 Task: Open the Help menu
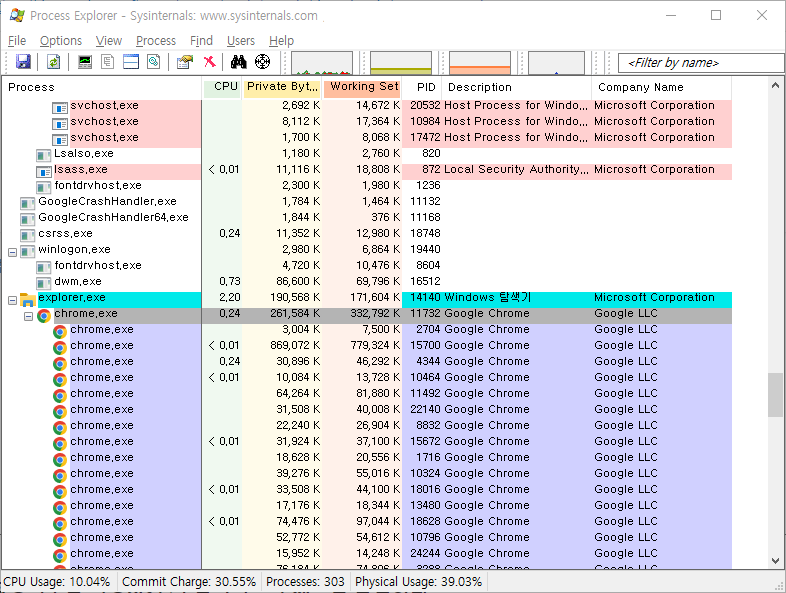281,41
